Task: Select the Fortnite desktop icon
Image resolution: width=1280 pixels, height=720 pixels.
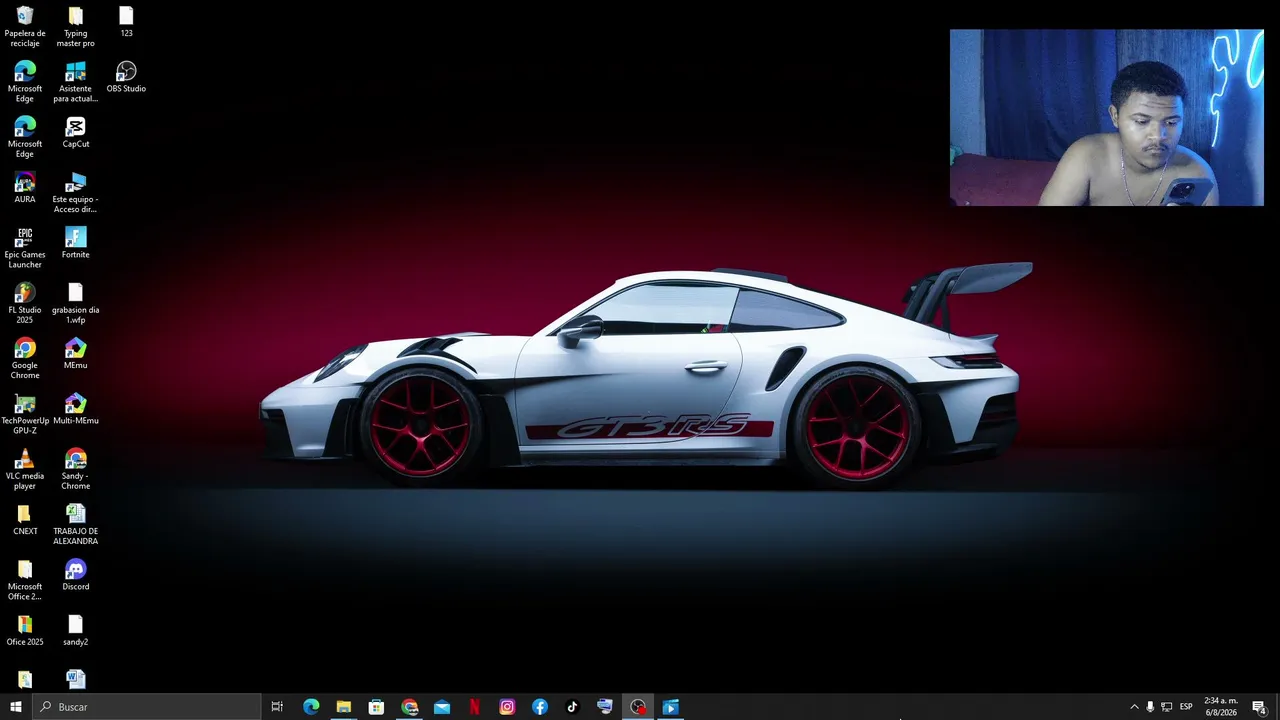Action: (76, 243)
